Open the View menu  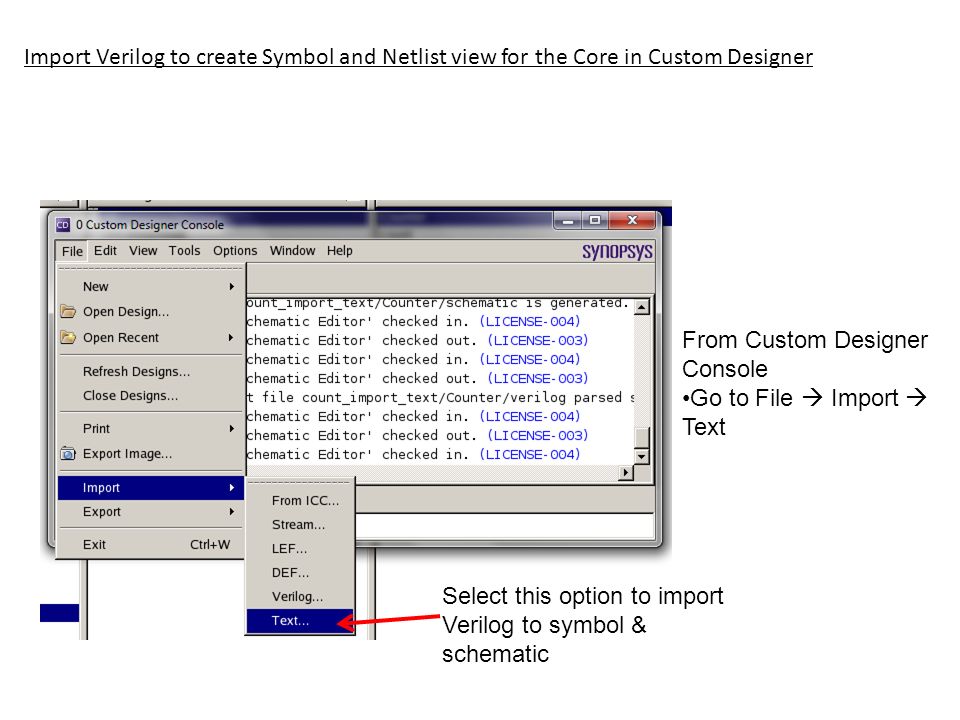coord(143,250)
